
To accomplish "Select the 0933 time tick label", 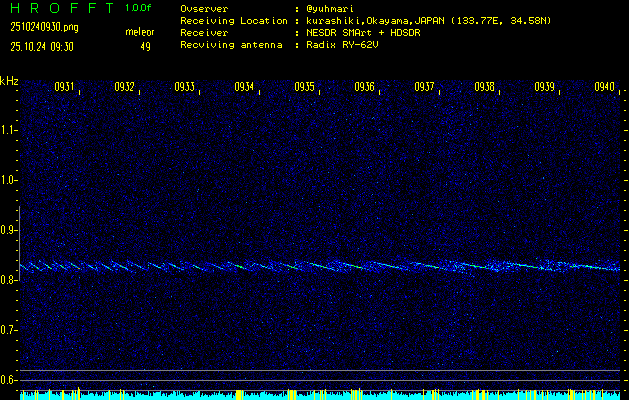I will 184,87.
